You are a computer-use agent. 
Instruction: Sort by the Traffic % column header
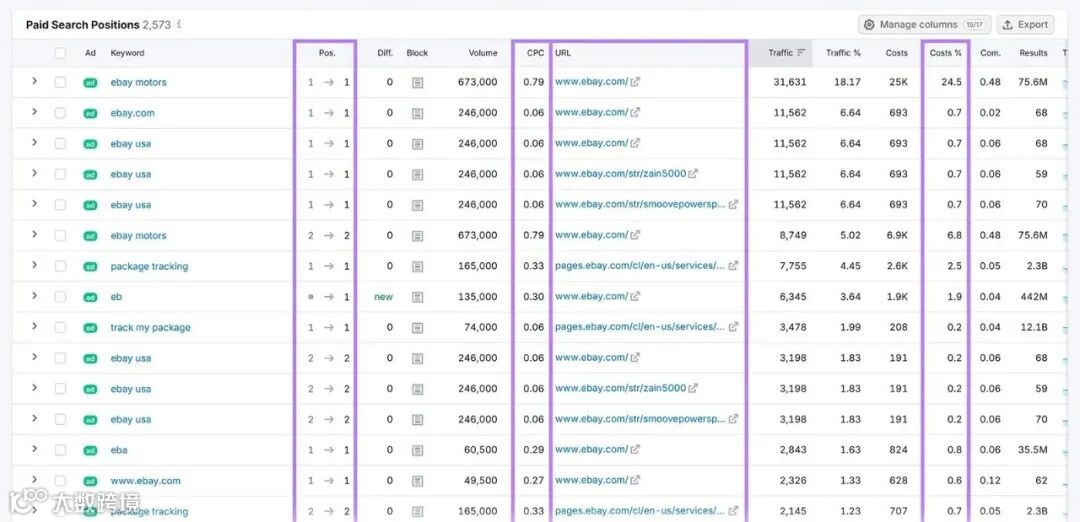843,53
